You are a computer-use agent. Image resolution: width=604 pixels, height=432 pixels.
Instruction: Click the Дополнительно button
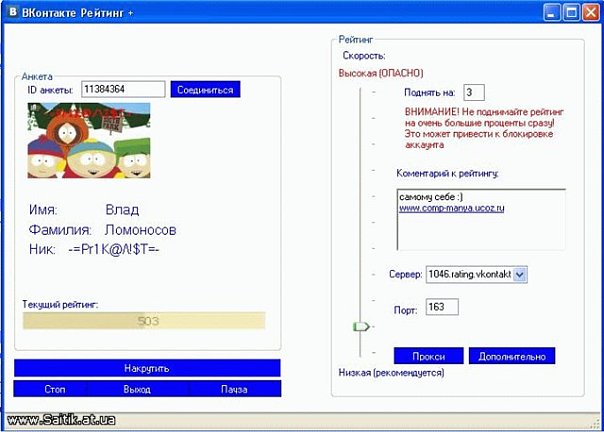tap(511, 356)
